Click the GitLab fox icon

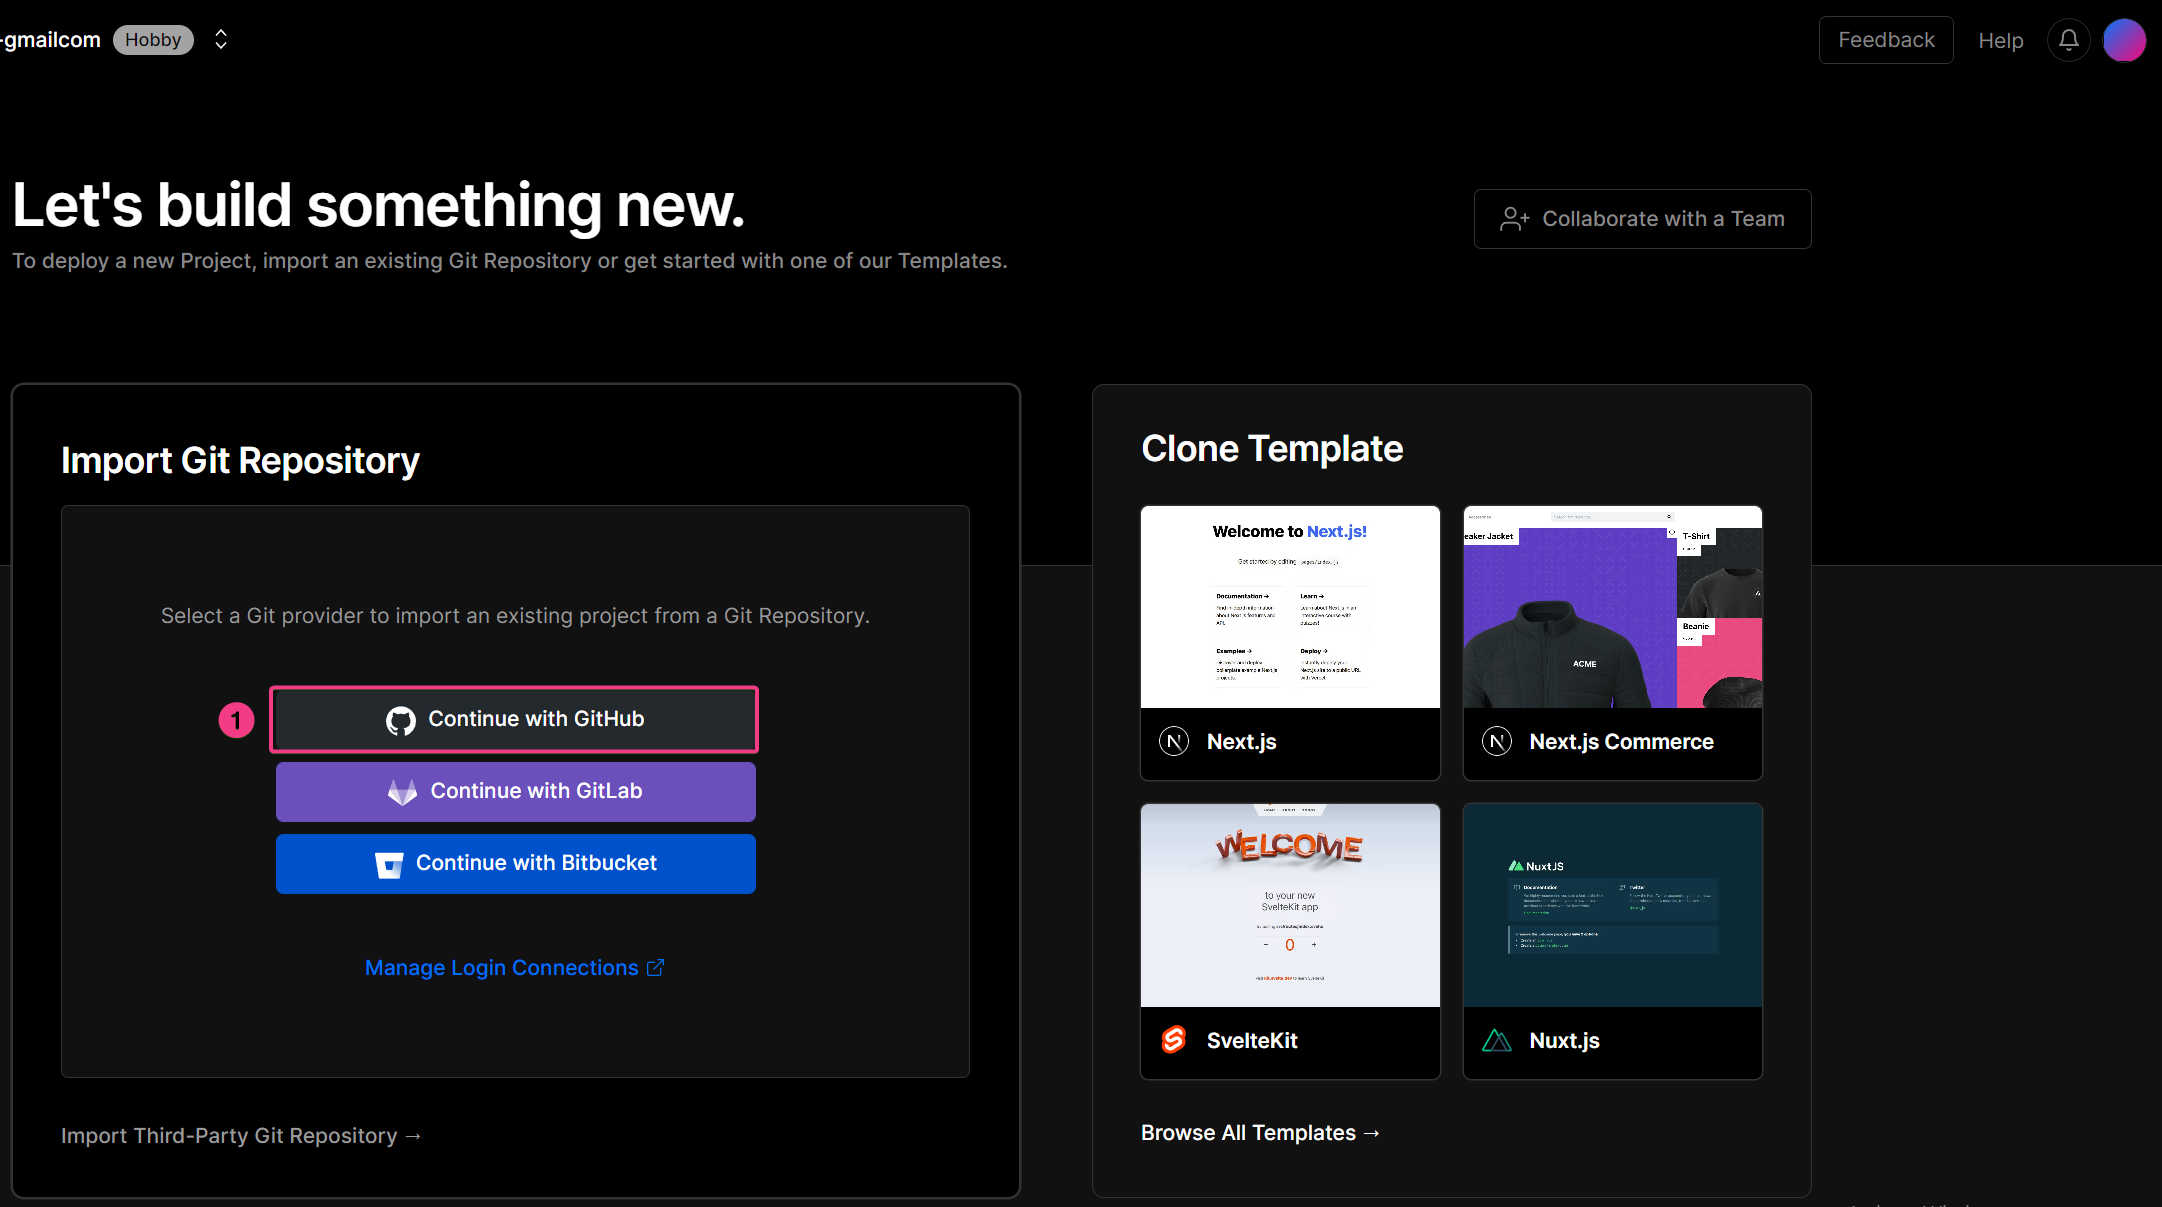(402, 792)
